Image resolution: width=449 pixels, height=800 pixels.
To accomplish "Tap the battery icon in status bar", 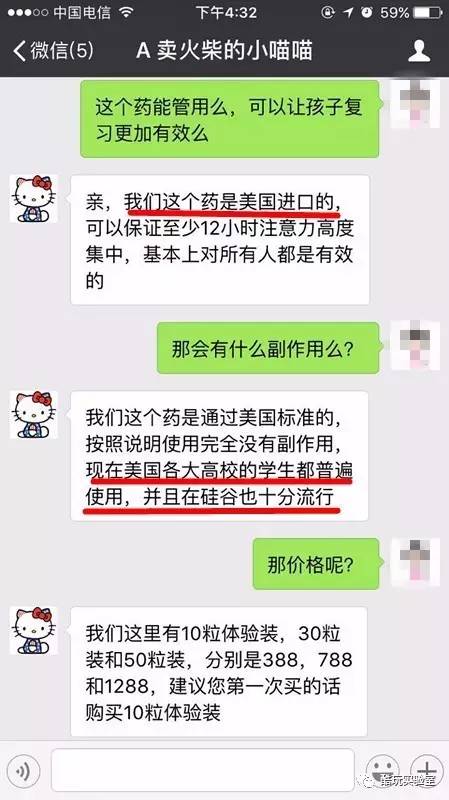I will tap(428, 12).
